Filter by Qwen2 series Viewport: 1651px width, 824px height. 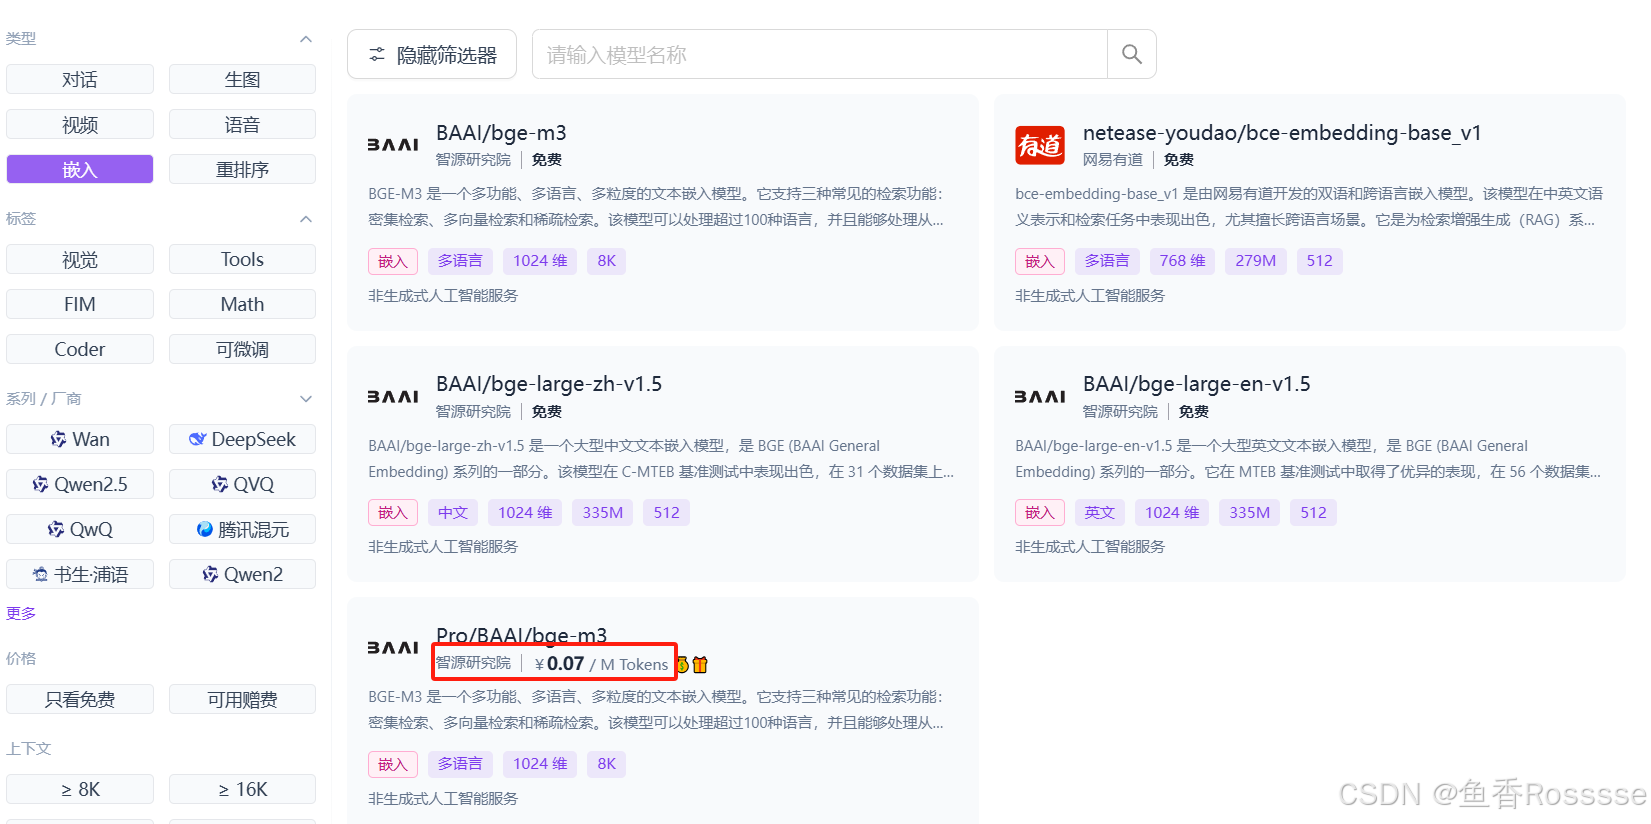click(242, 575)
